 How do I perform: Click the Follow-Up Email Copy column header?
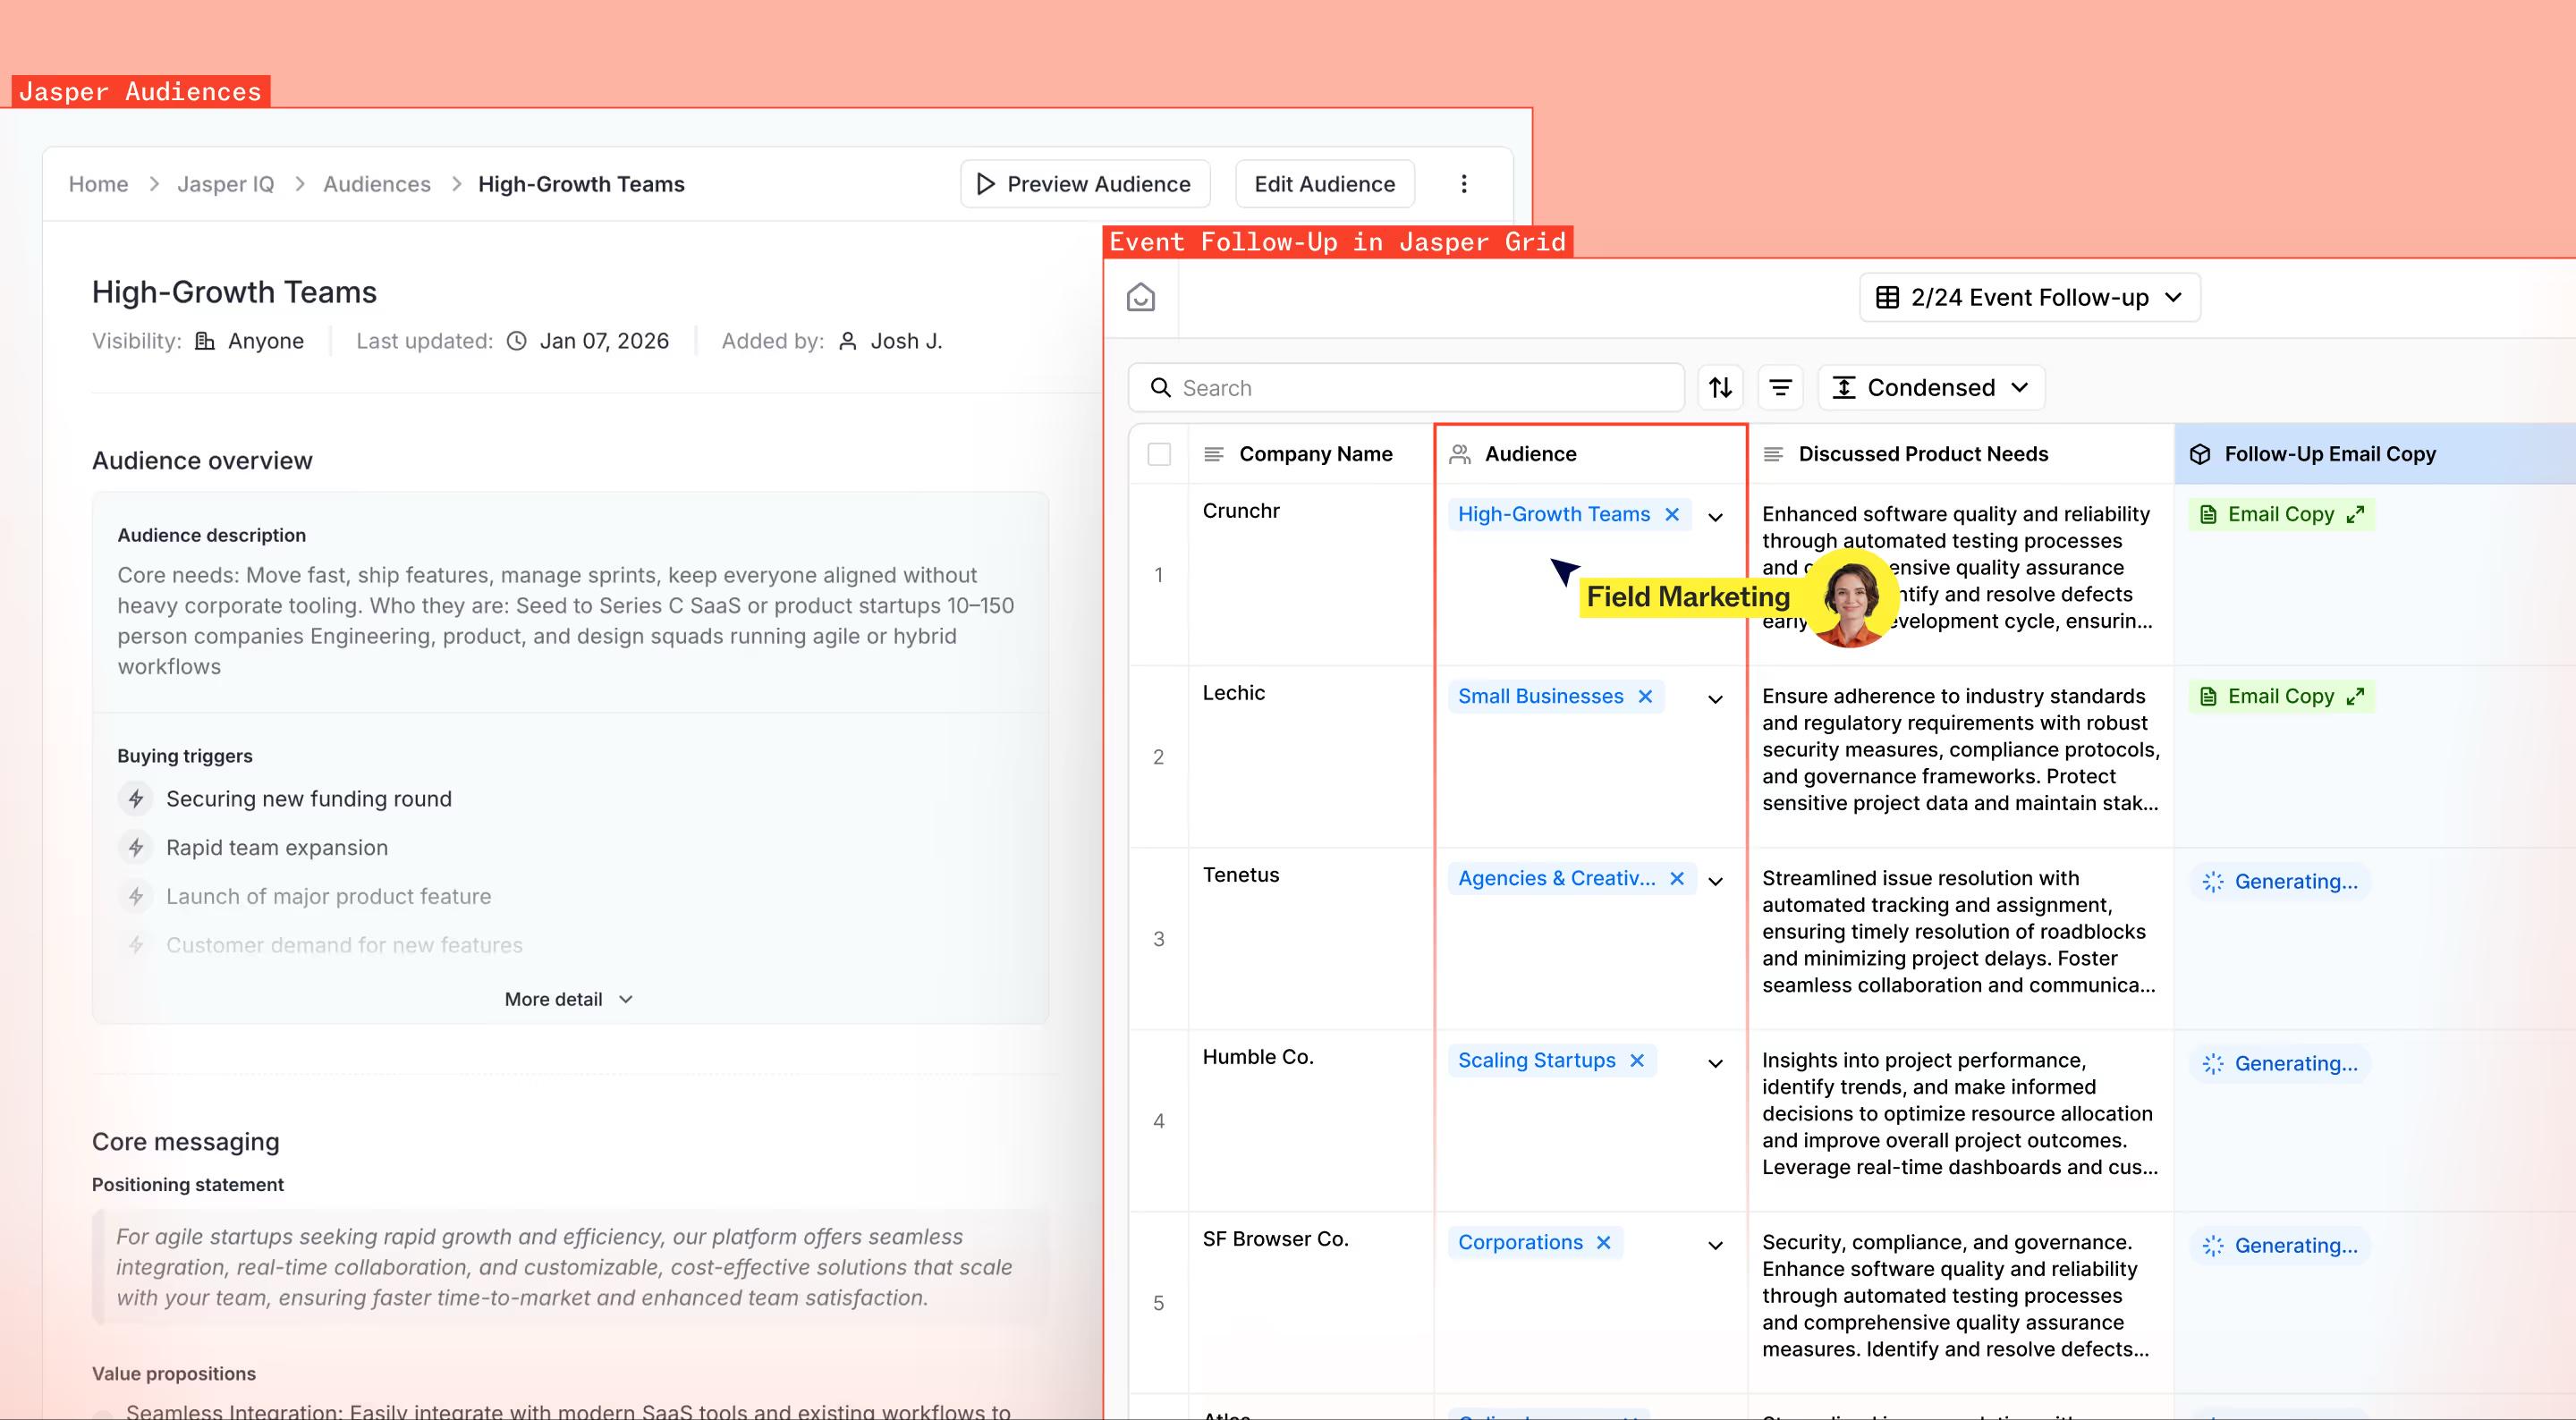tap(2329, 455)
